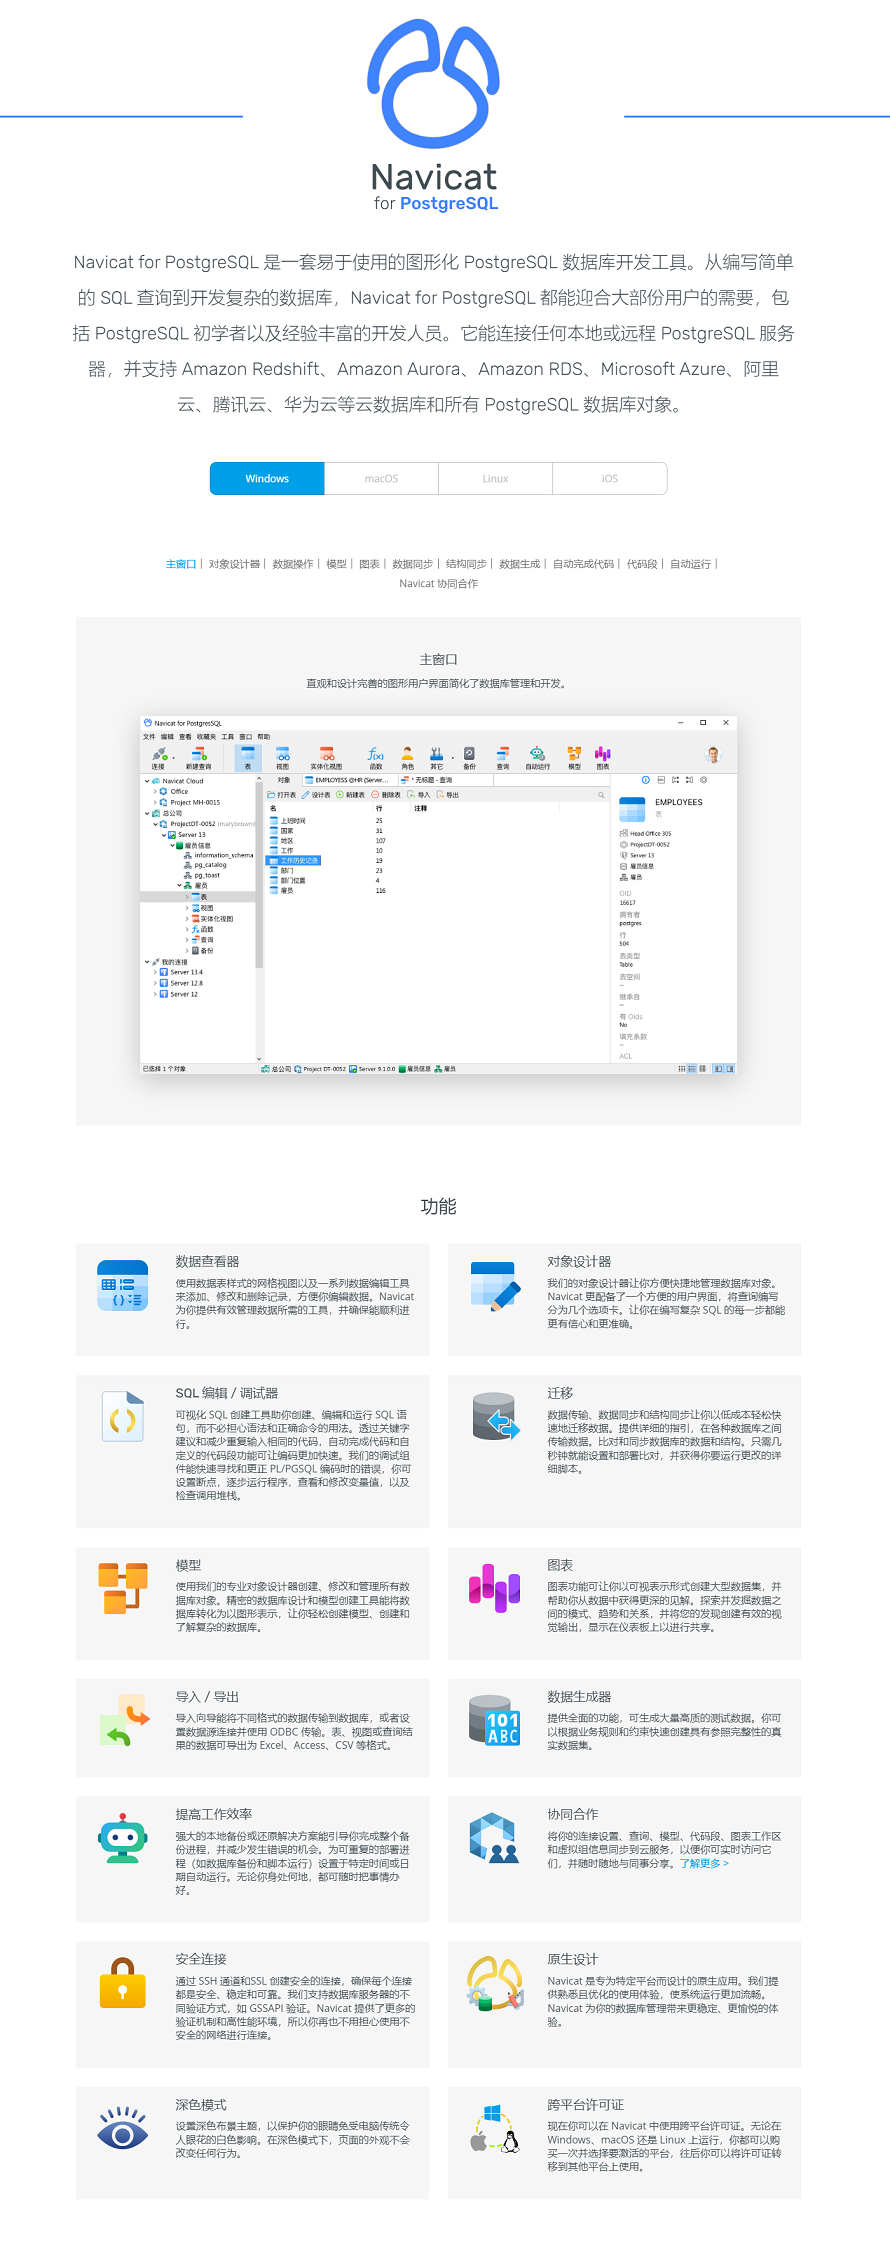The height and width of the screenshot is (2268, 890).
Task: Click the 数据查看器 feature icon
Action: point(123,1286)
